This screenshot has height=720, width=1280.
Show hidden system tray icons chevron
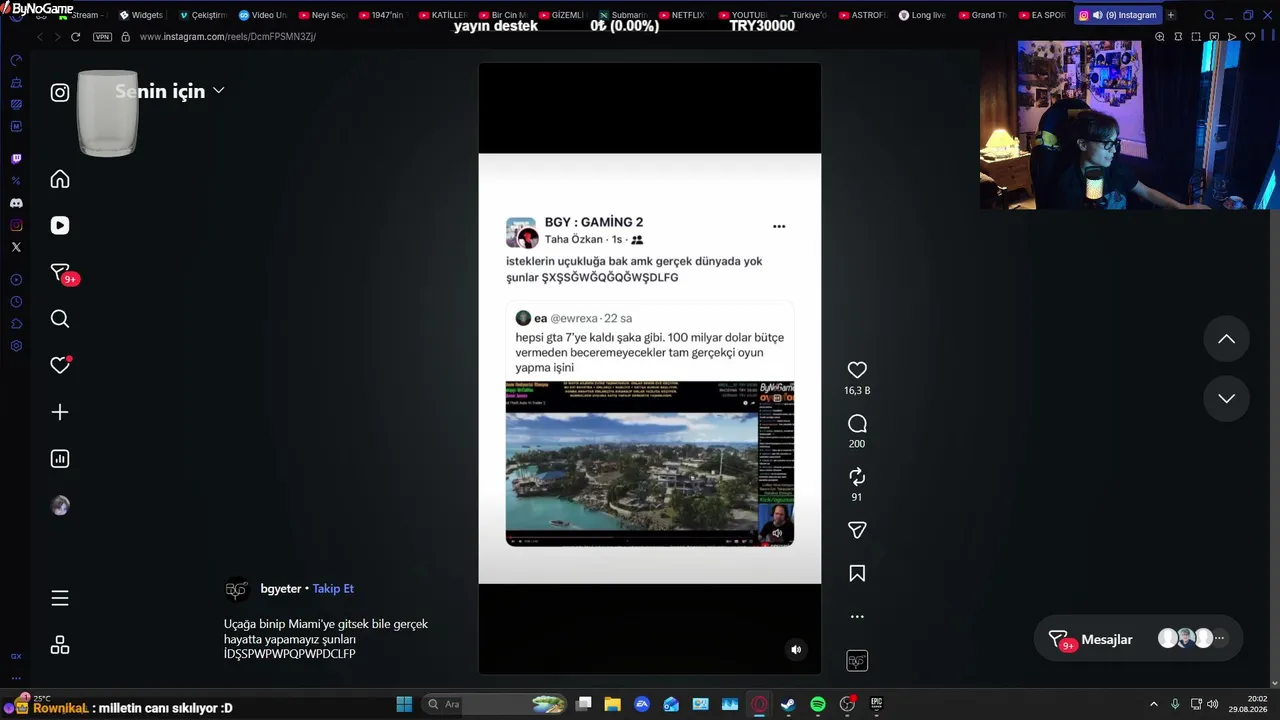click(x=1153, y=704)
